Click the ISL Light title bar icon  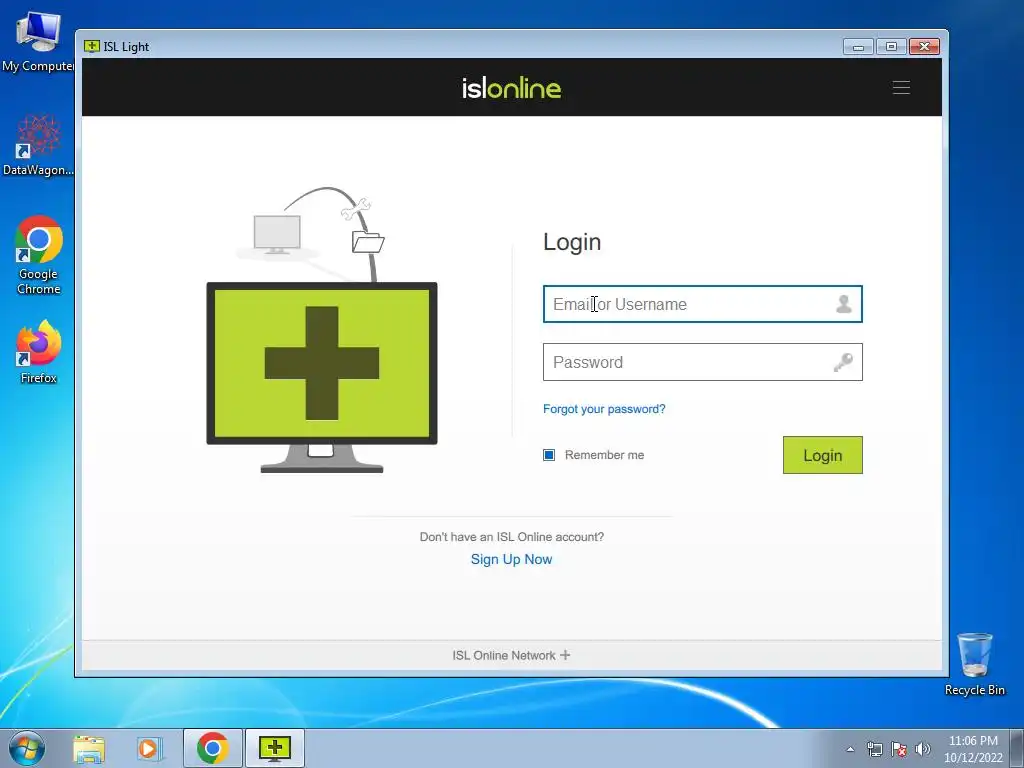pos(91,46)
